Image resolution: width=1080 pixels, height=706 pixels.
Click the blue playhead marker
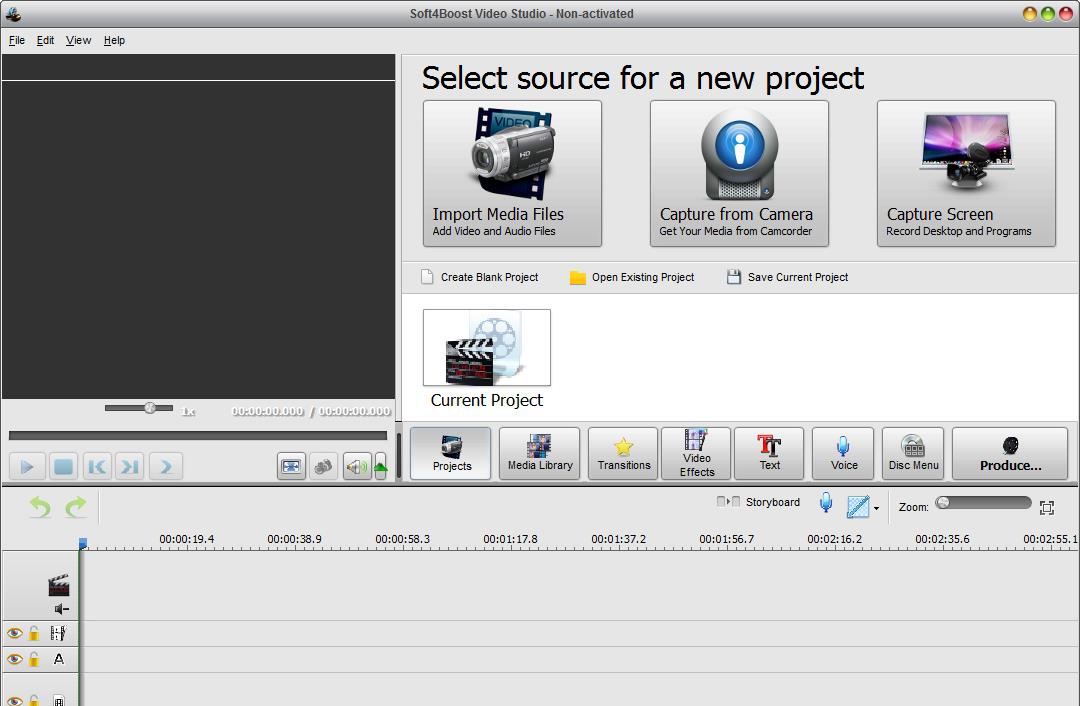pos(83,543)
